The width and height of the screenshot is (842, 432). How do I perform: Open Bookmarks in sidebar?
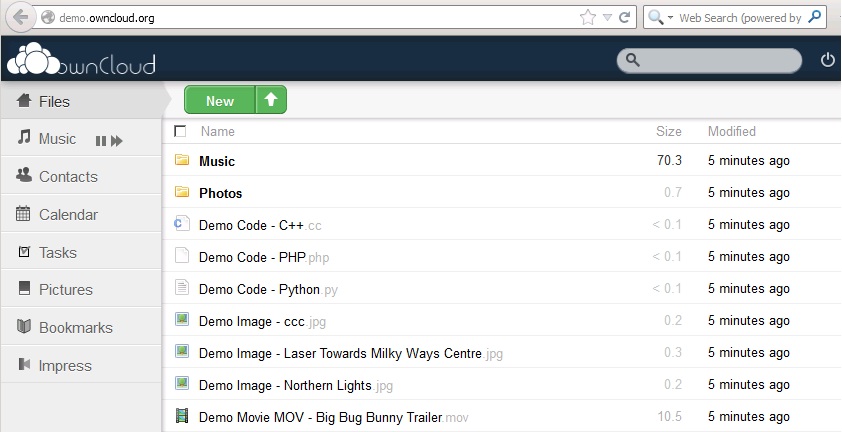tap(81, 327)
